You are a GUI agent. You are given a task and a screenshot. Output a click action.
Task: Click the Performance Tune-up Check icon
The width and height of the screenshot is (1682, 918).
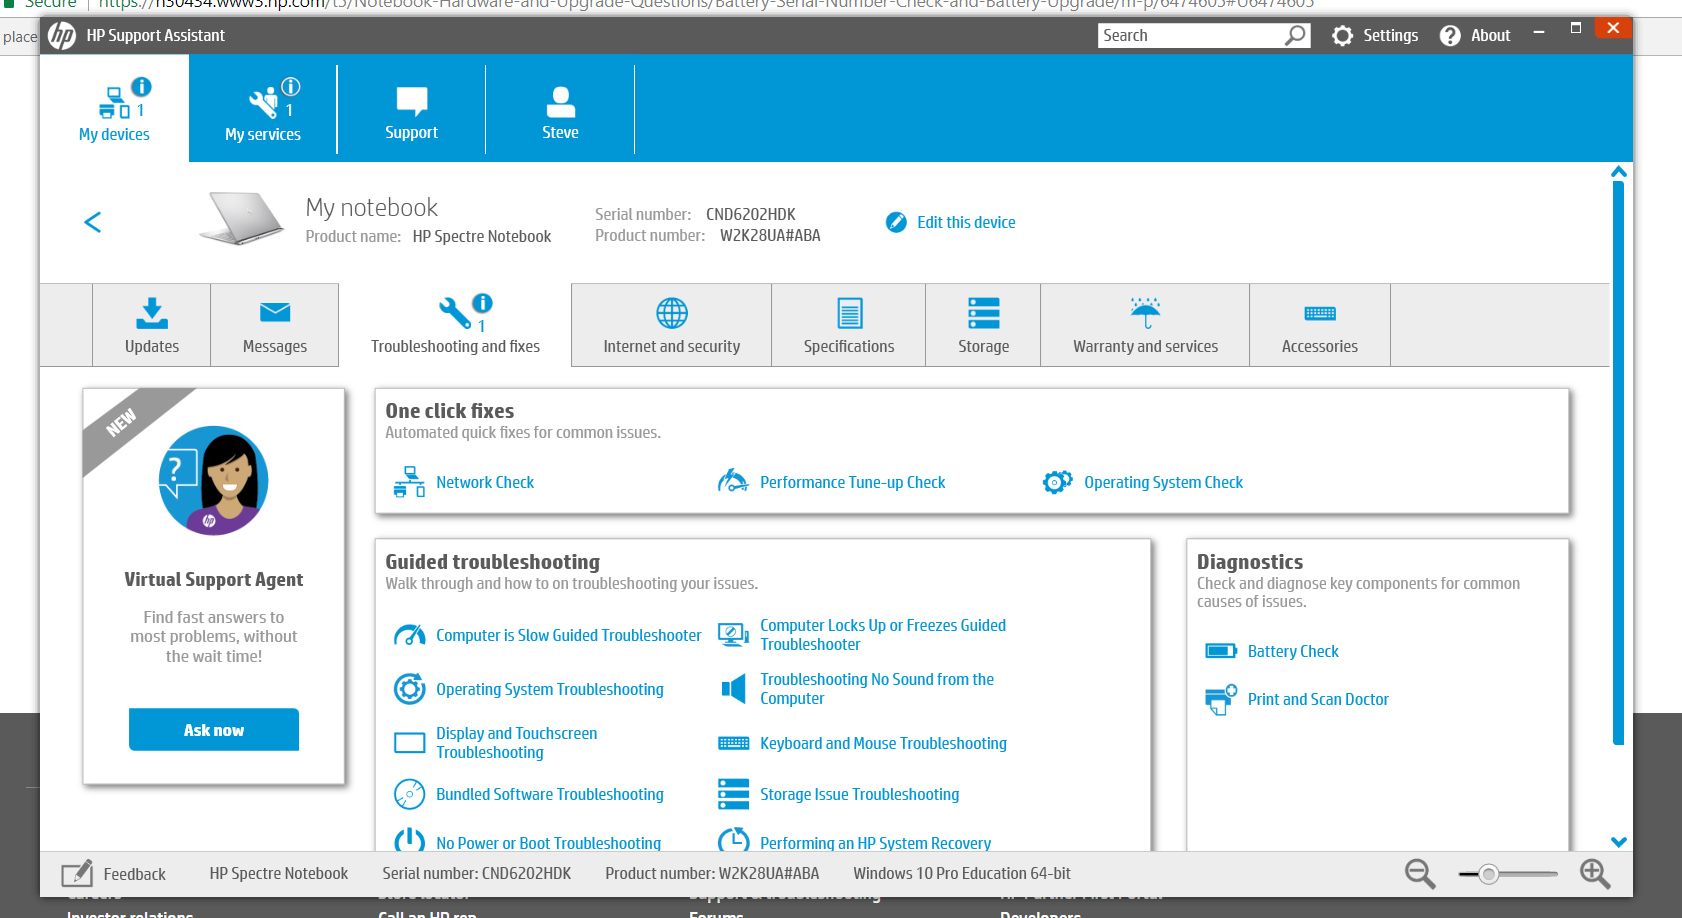pos(733,482)
